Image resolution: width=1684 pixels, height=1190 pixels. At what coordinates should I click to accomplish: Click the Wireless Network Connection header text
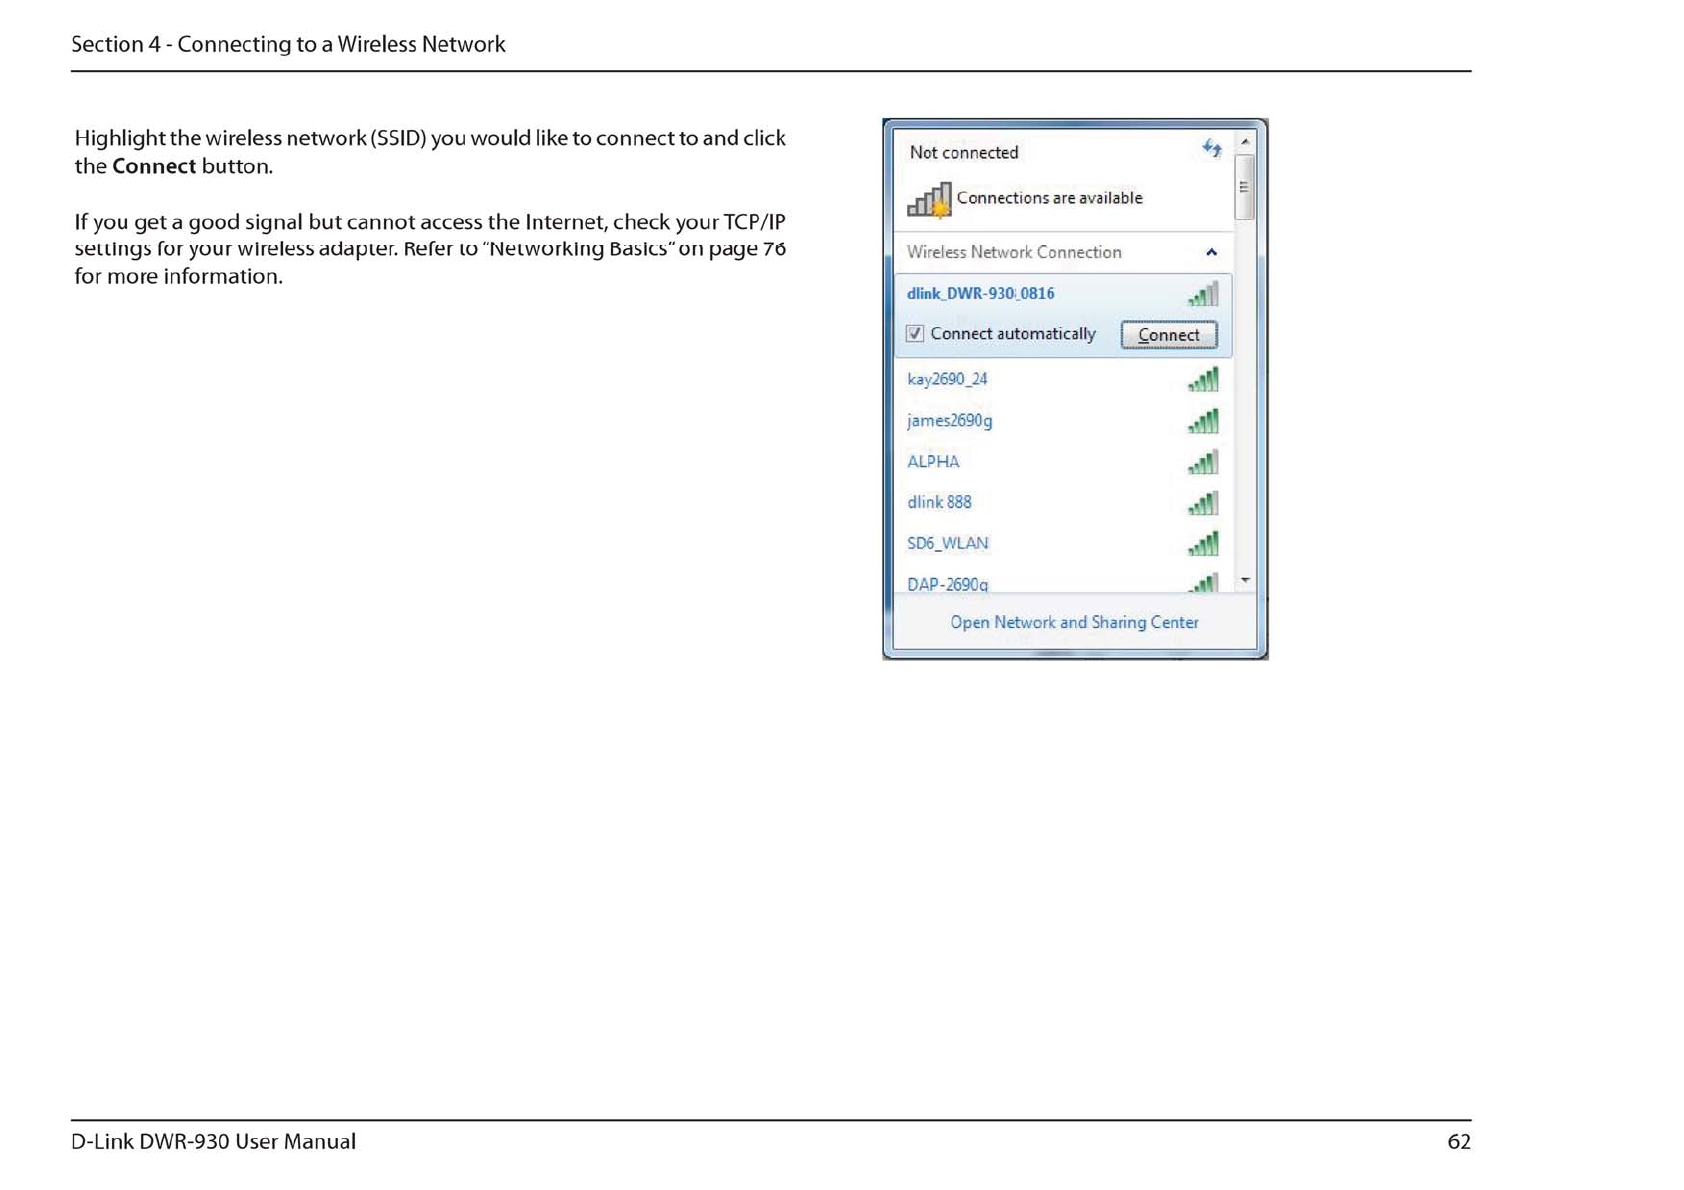coord(1014,252)
